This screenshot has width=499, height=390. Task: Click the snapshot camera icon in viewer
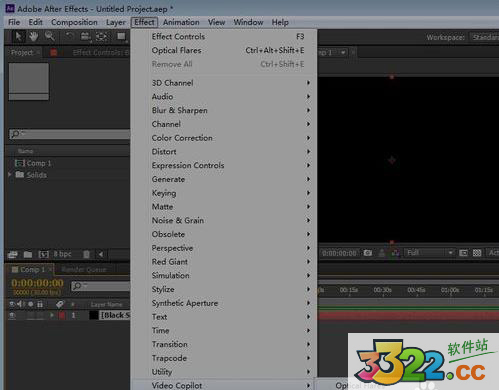coord(368,253)
